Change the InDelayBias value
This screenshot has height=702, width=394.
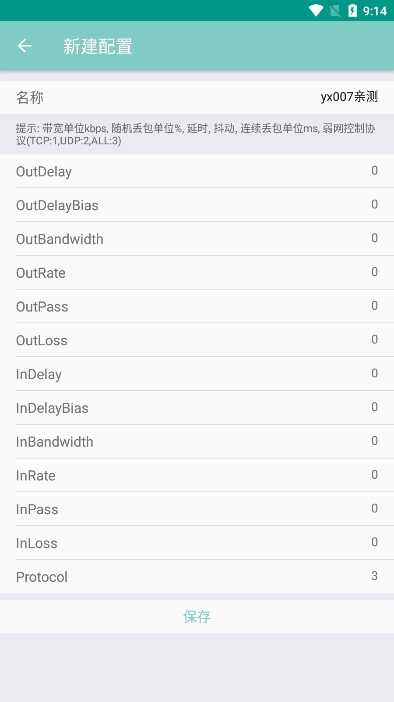(x=374, y=407)
